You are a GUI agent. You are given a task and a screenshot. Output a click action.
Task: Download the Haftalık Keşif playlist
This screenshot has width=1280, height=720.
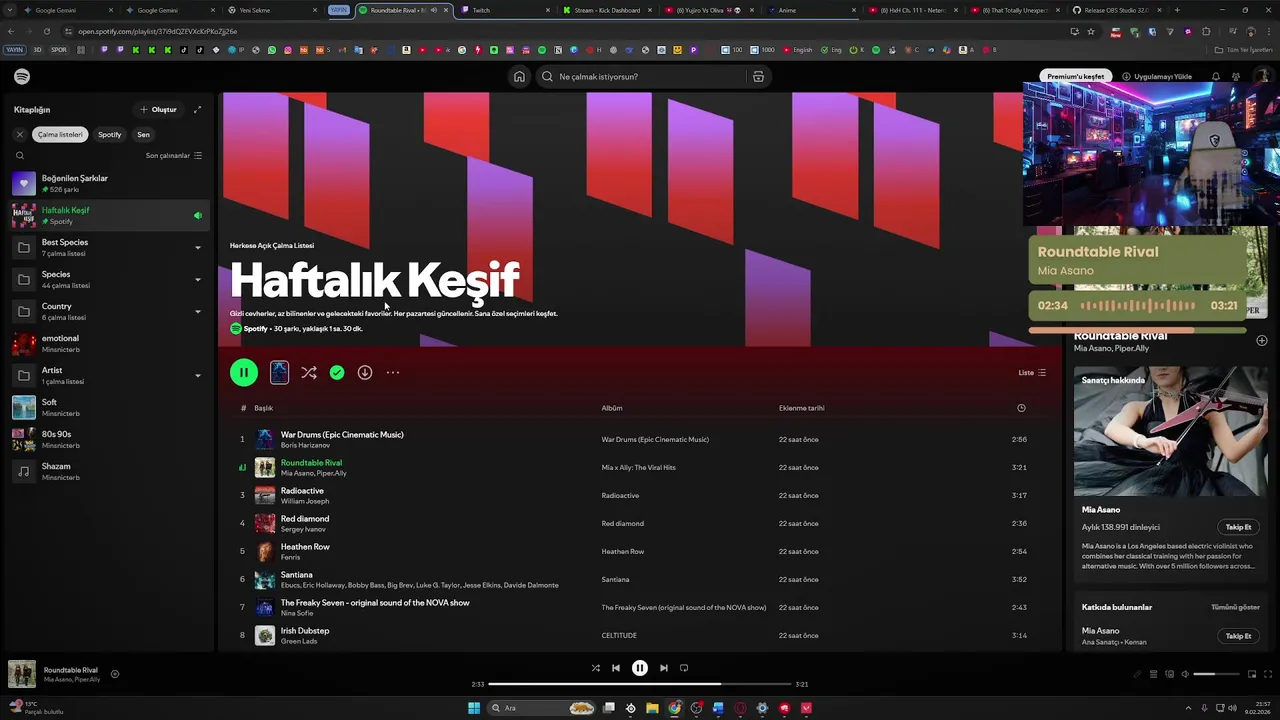pos(365,372)
